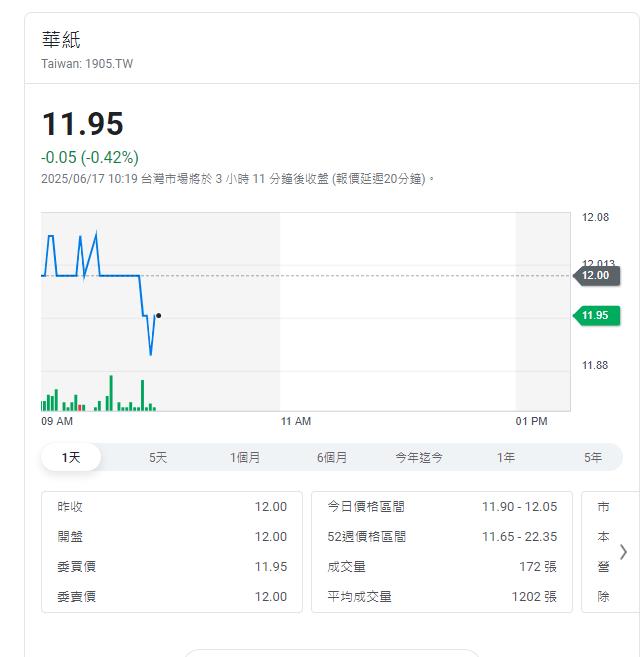
Task: Click the tallest green volume bar in chart
Action: point(111,393)
